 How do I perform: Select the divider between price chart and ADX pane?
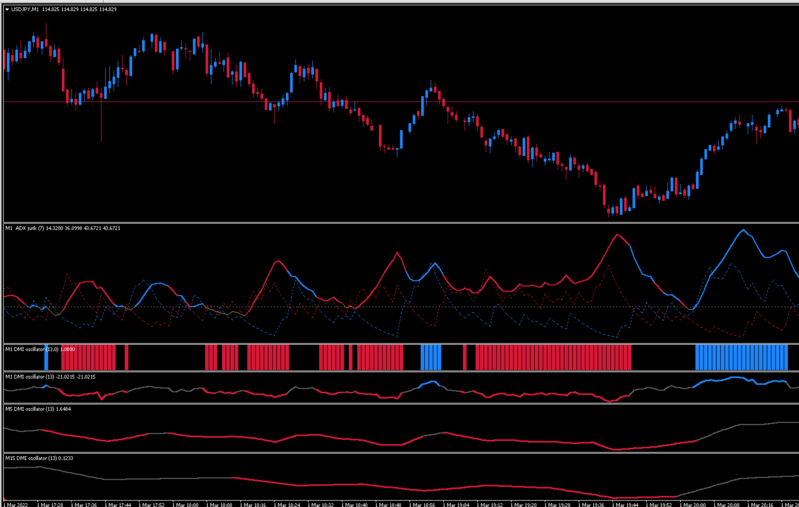tap(401, 223)
